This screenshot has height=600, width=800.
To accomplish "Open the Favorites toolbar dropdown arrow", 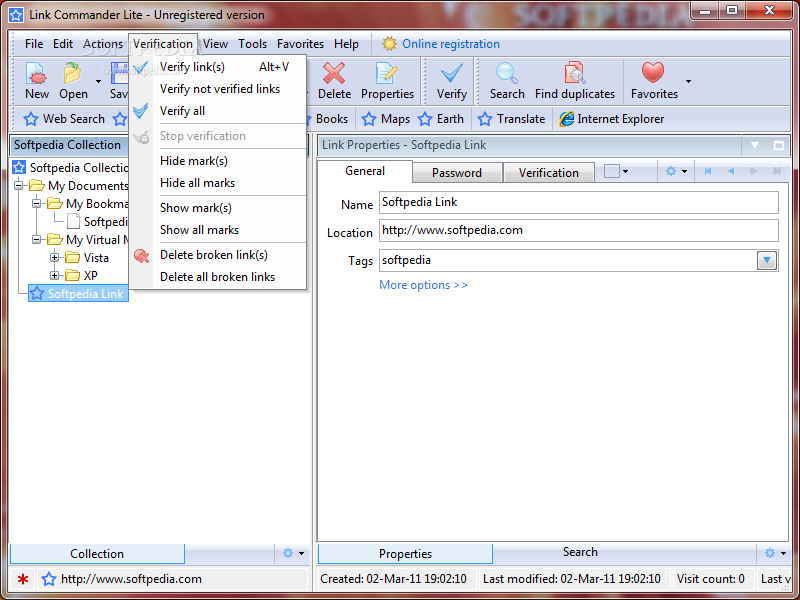I will 688,82.
